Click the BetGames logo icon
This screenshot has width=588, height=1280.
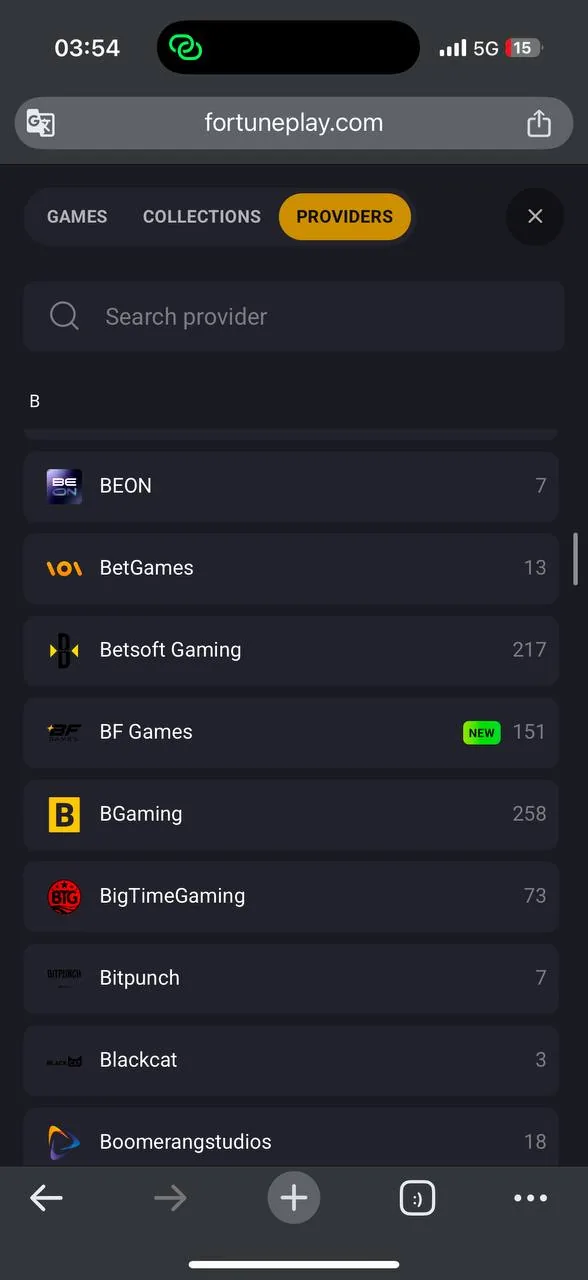tap(64, 568)
